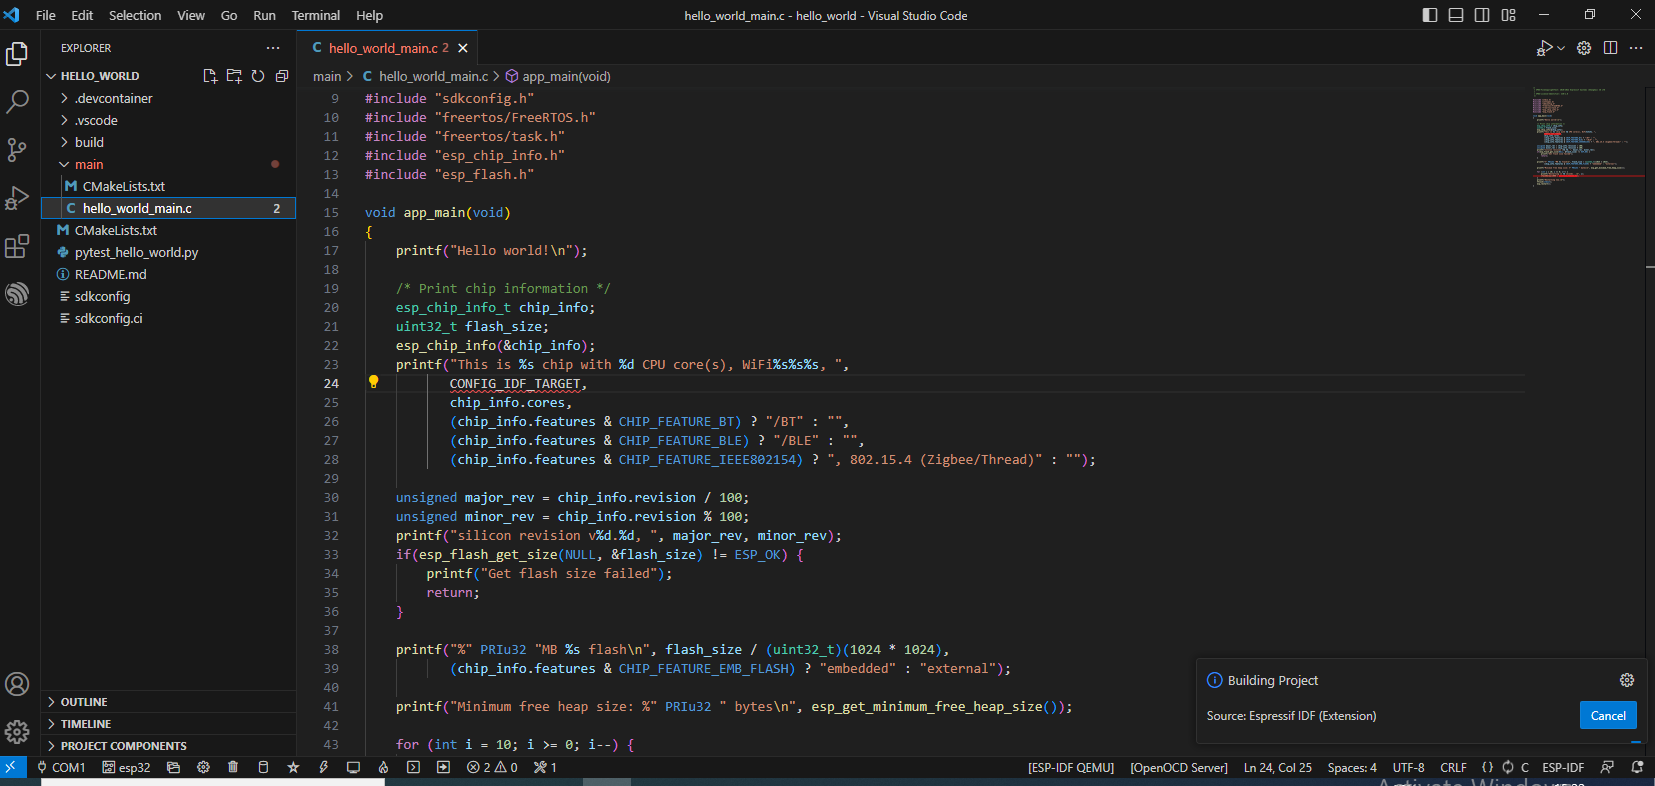Click the New File icon in Explorer

click(210, 76)
